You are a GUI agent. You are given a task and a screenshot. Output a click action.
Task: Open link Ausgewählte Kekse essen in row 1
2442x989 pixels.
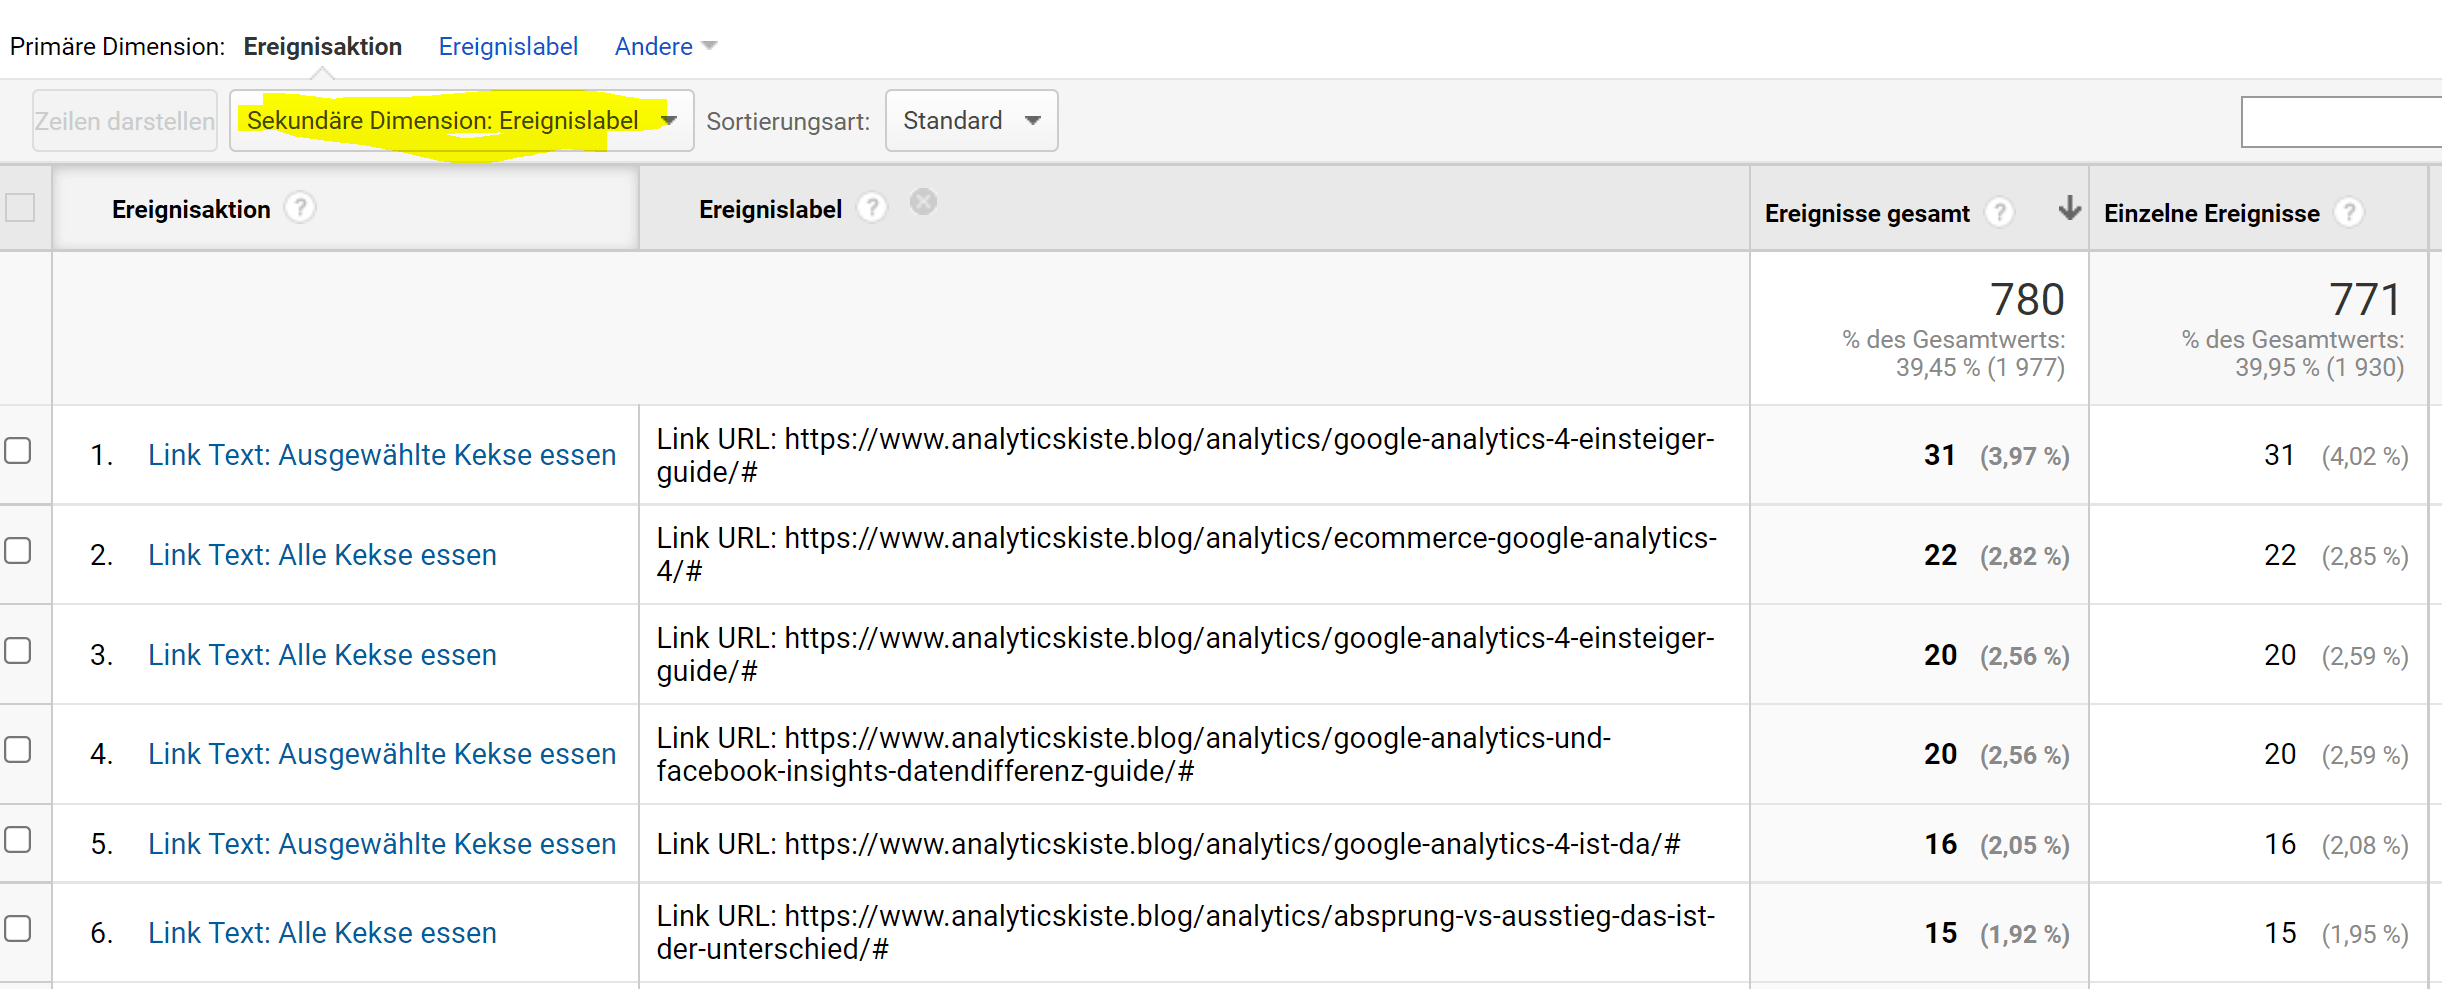[x=382, y=454]
